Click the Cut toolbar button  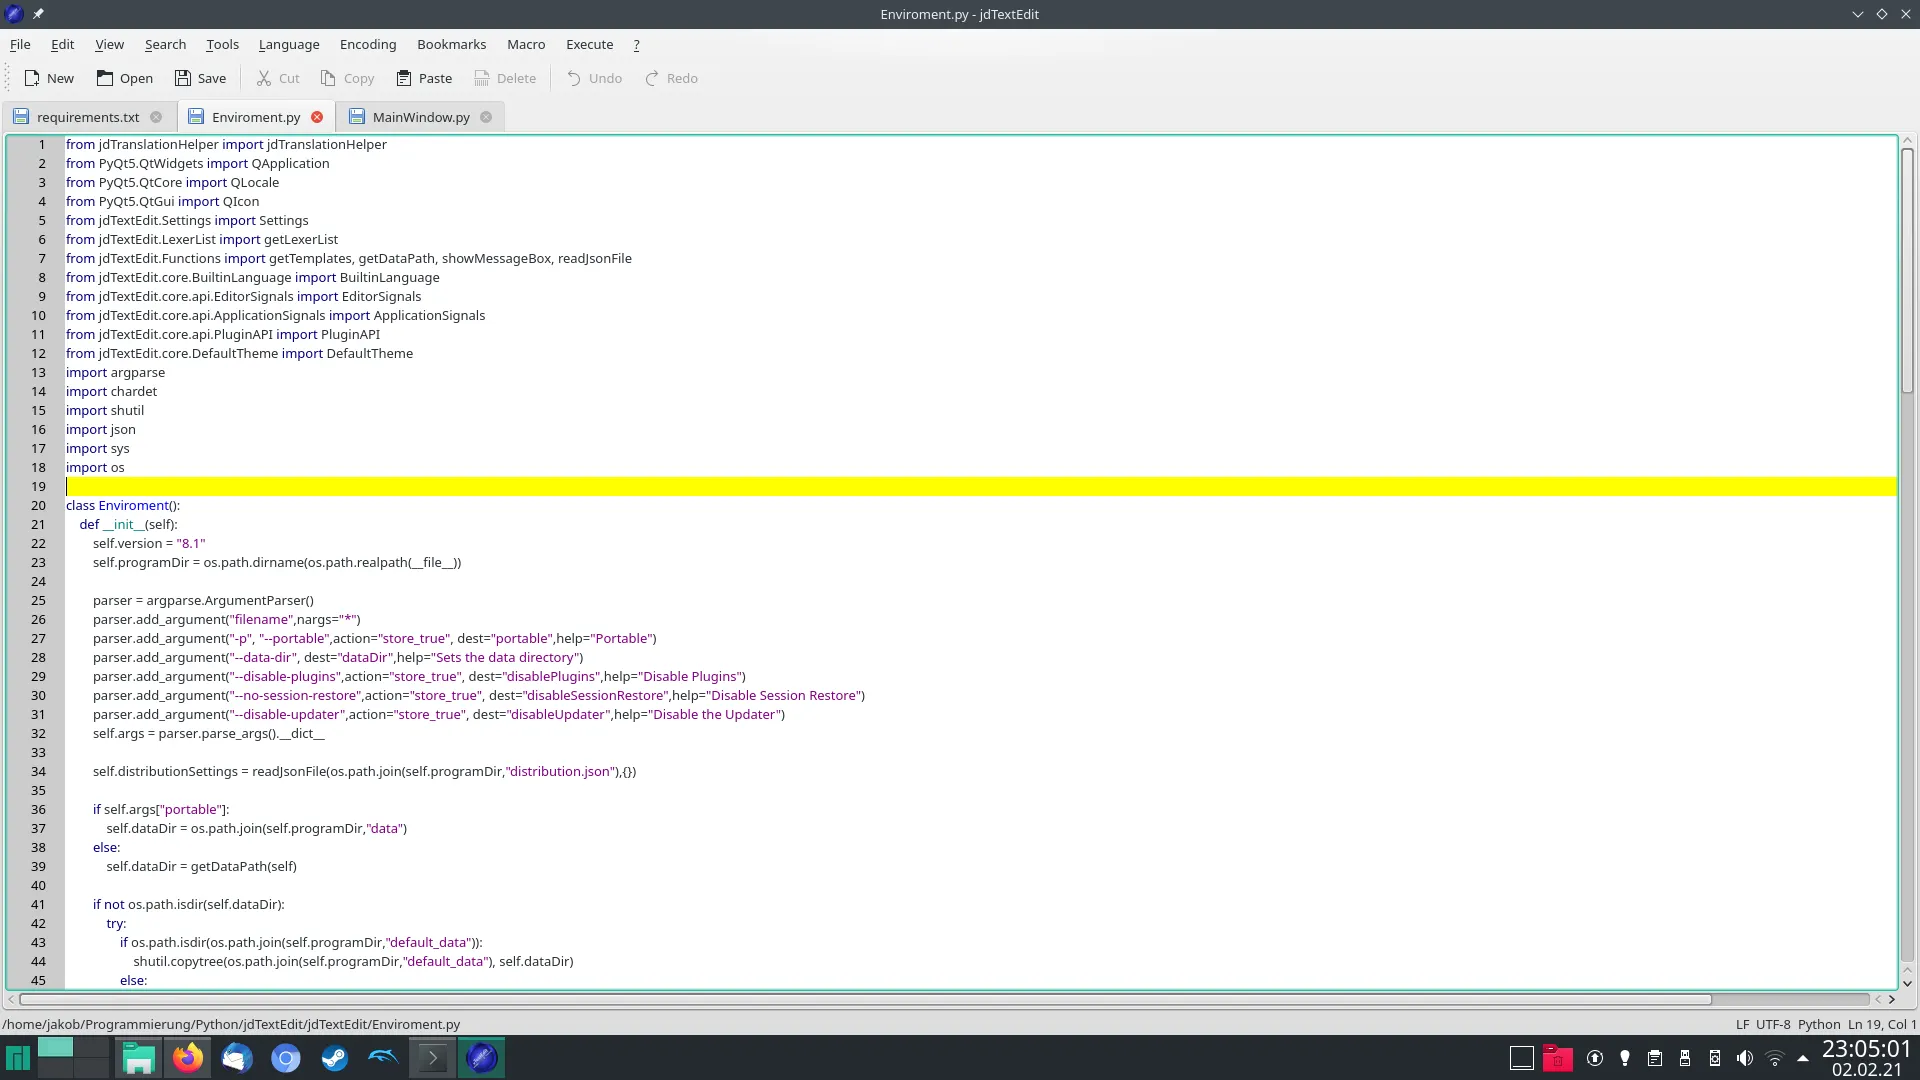pos(277,78)
